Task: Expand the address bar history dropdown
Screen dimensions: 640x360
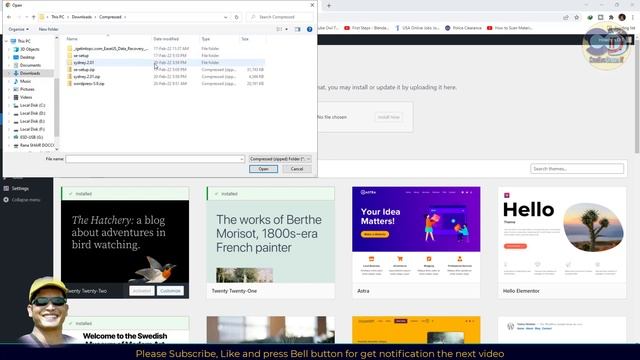Action: pos(226,17)
